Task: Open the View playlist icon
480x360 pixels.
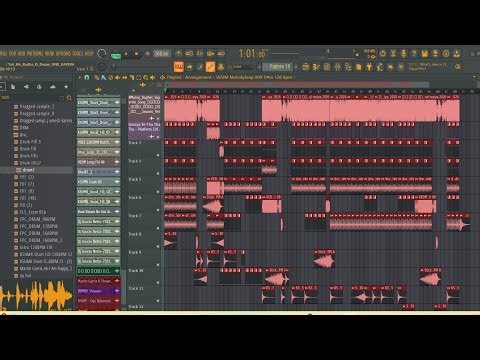Action: (x=306, y=67)
